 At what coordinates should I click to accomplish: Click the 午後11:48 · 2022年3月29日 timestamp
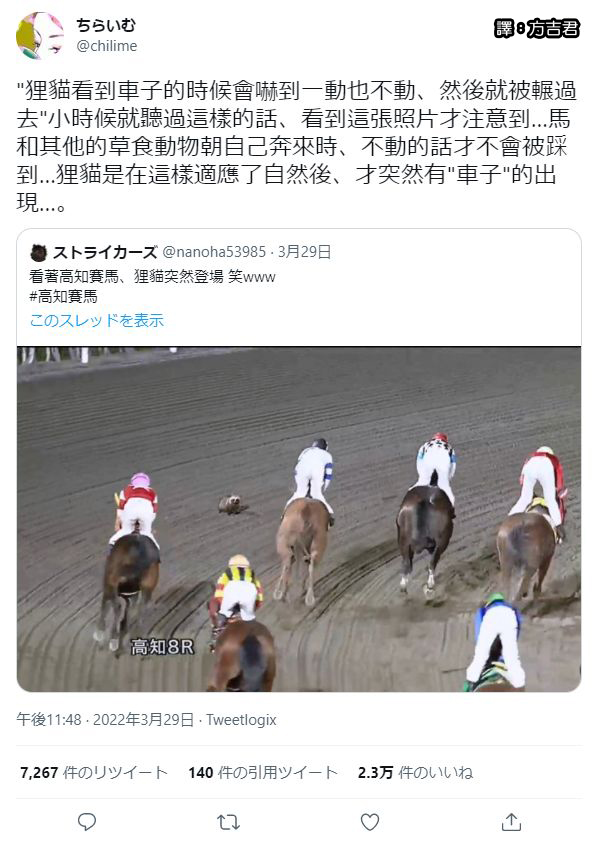[x=105, y=720]
